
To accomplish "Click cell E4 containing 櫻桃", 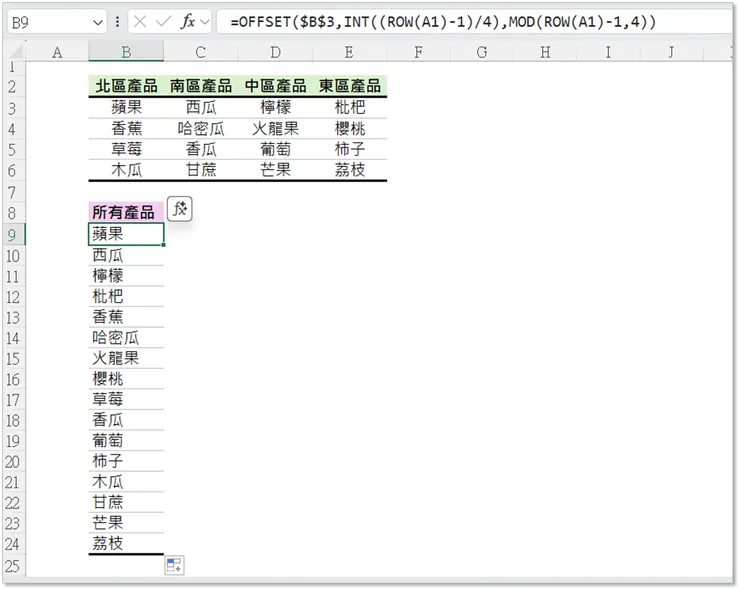I will coord(350,128).
